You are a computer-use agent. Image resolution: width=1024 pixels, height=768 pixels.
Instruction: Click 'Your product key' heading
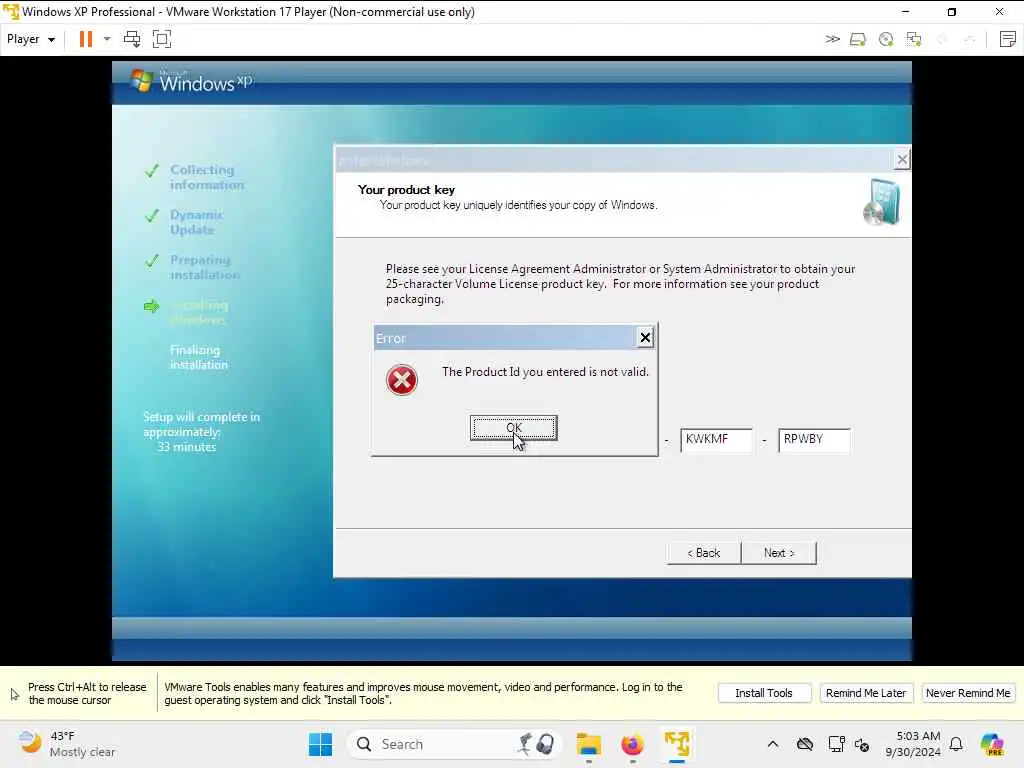[406, 190]
